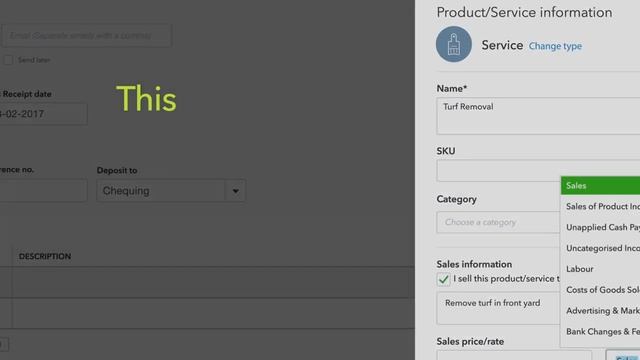Click the Change type link
Screen dimensions: 640x360
click(x=555, y=46)
